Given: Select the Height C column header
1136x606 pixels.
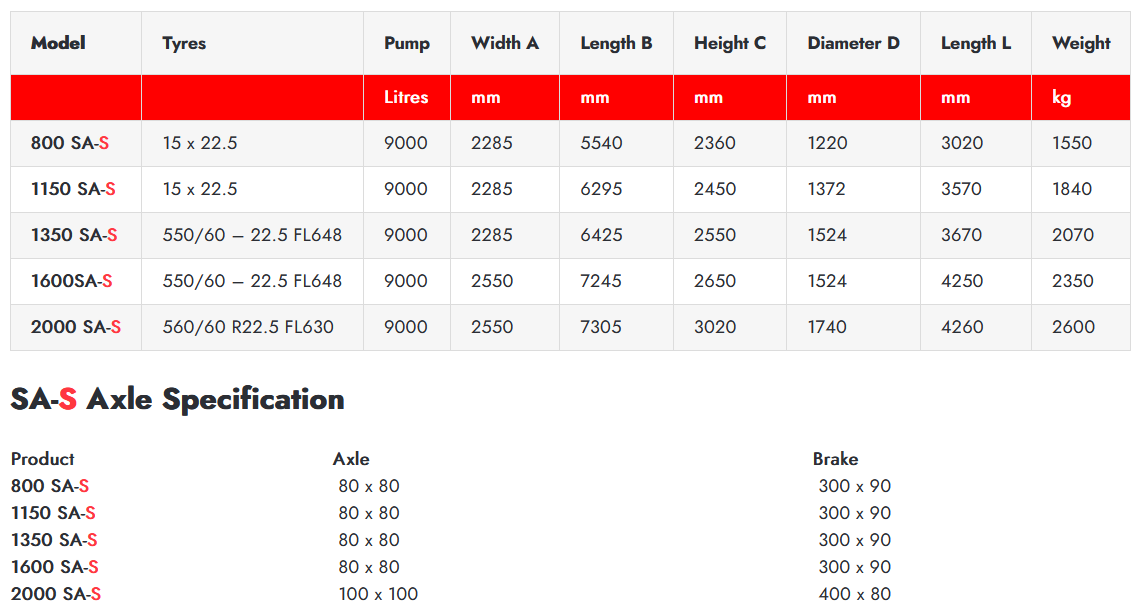Looking at the screenshot, I should 730,43.
